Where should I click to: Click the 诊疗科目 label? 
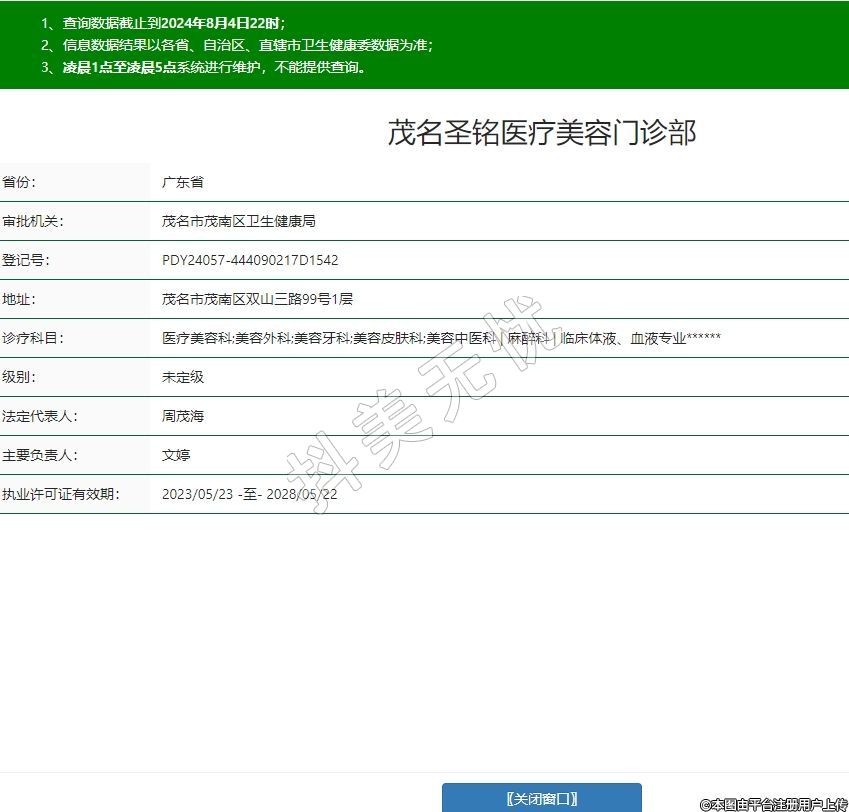(x=33, y=338)
